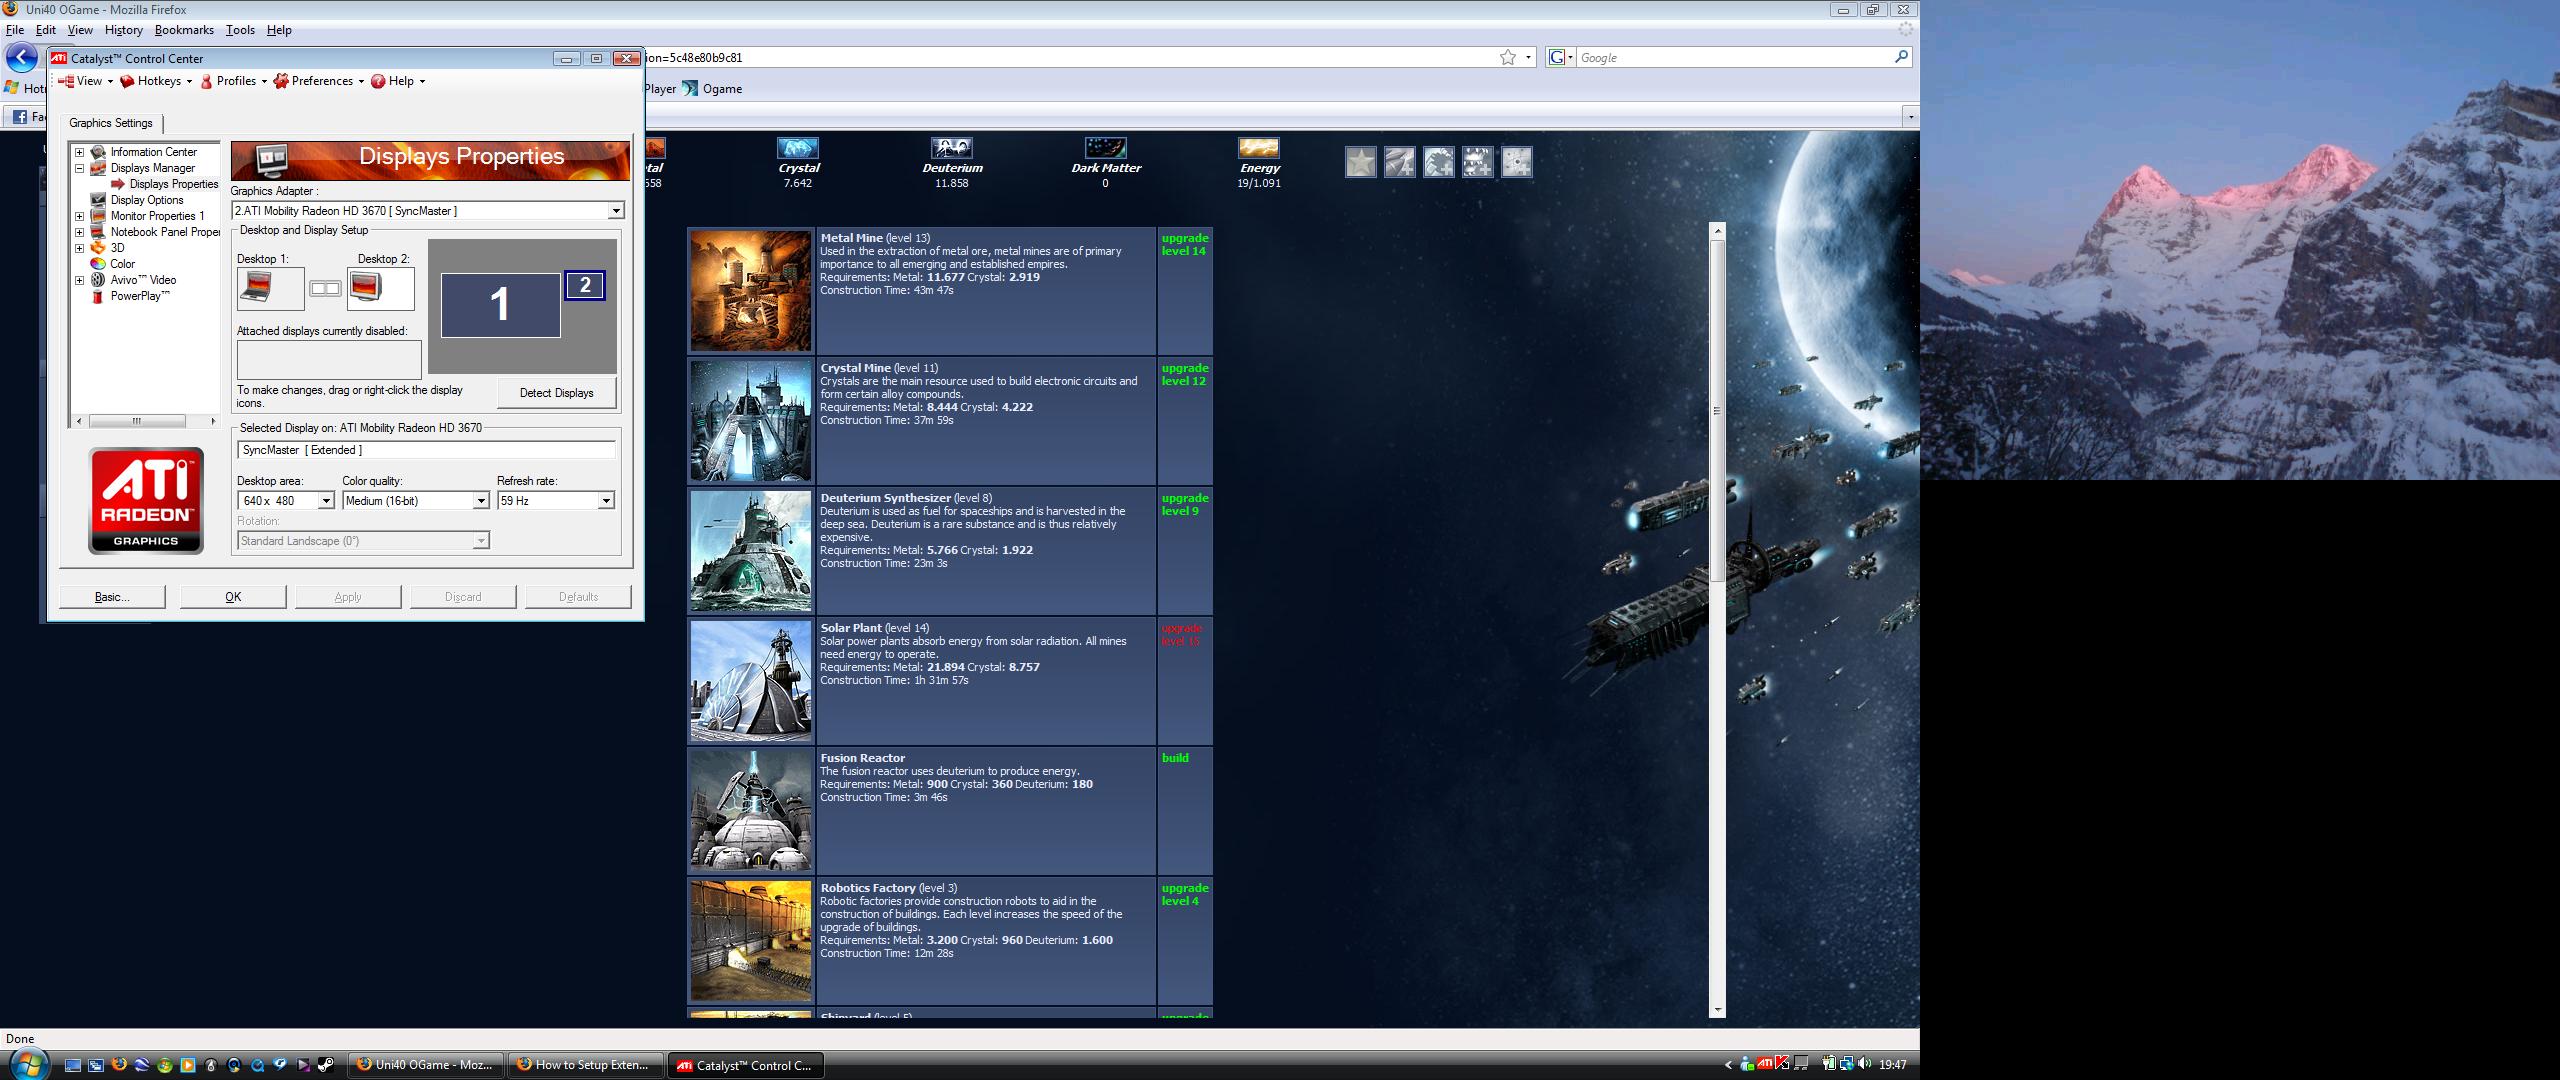Click the Google search input field
The image size is (2560, 1080).
(1734, 58)
